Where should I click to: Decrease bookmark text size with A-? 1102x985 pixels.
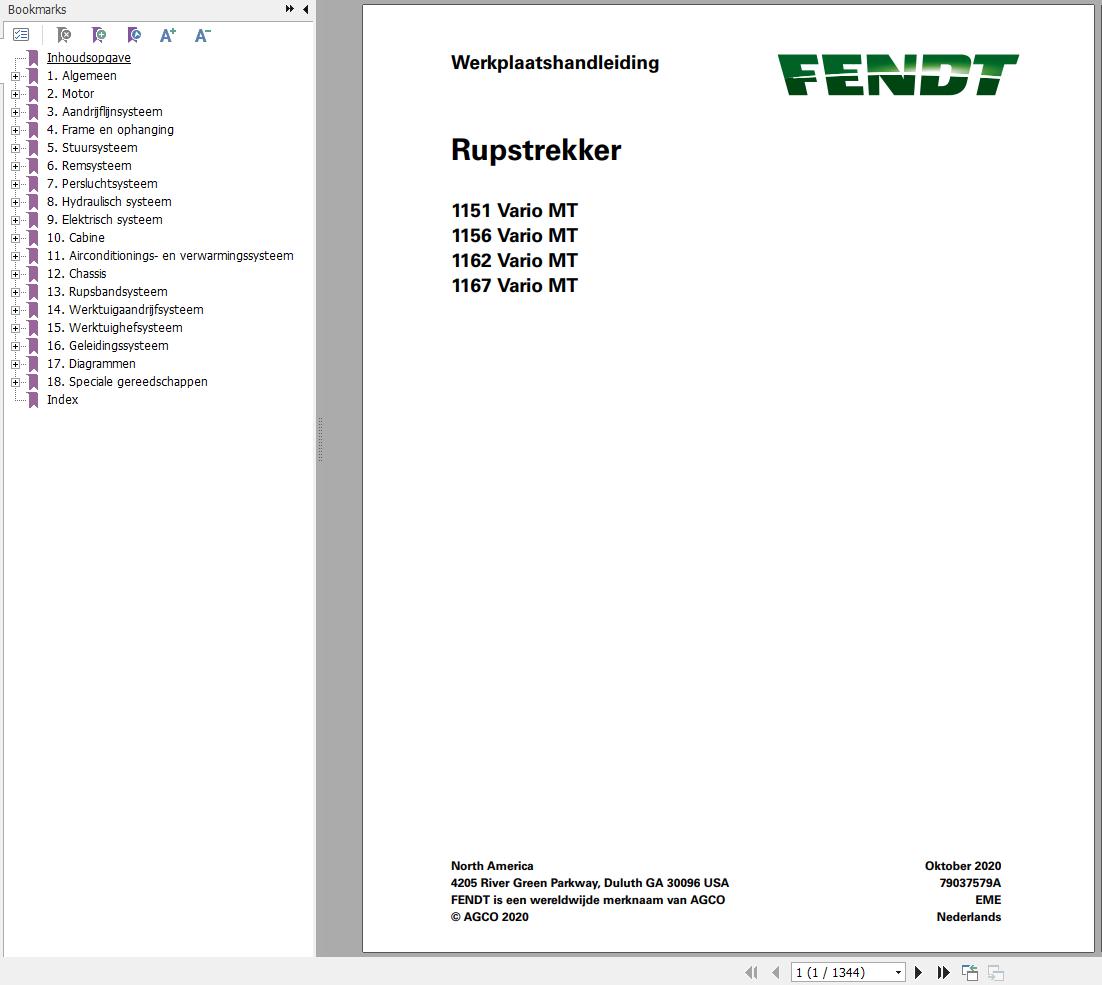(202, 34)
